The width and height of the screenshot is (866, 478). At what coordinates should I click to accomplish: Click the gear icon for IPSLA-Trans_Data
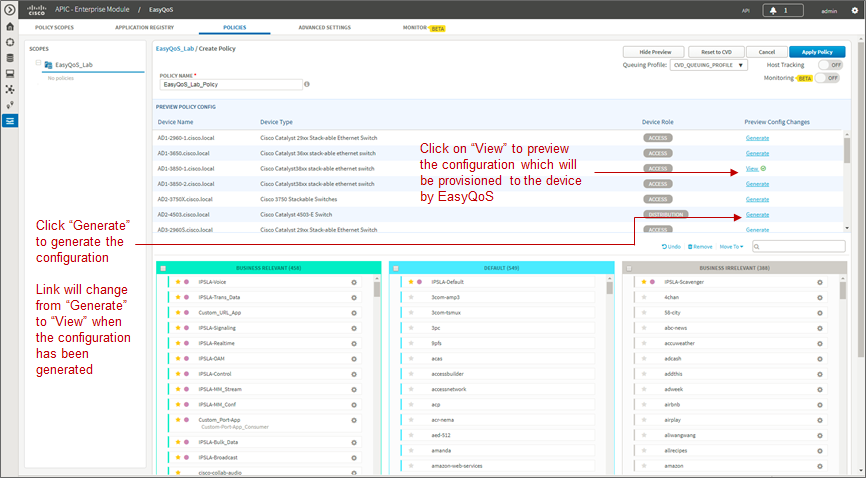pos(354,298)
